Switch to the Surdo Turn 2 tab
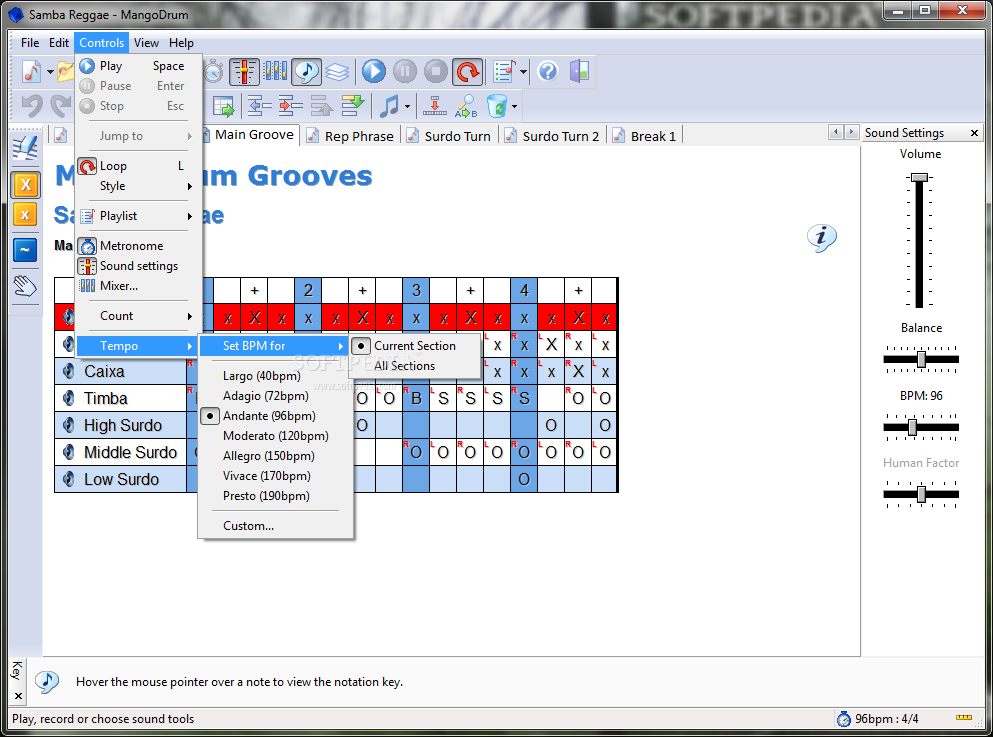This screenshot has width=993, height=737. [552, 136]
